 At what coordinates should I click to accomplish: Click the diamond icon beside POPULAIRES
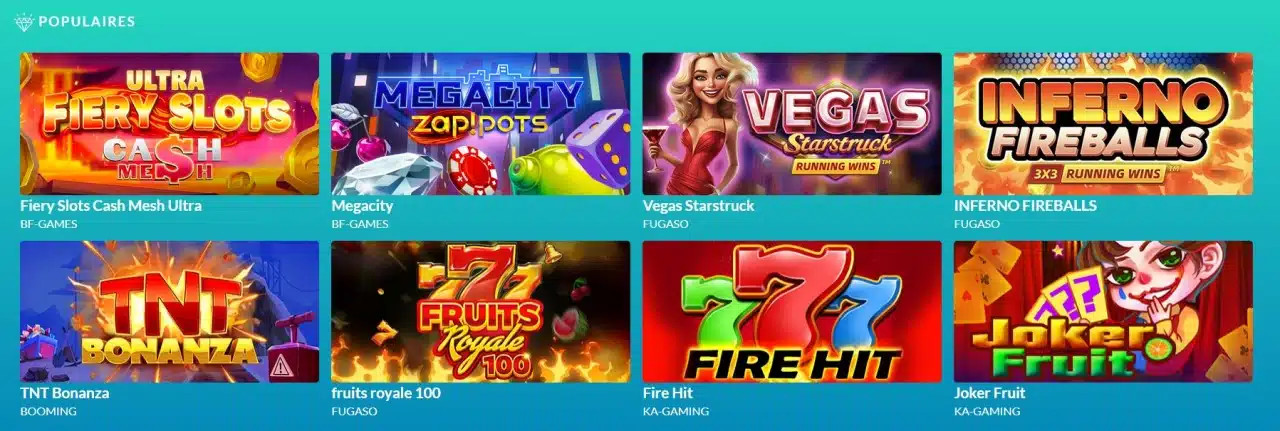[23, 21]
